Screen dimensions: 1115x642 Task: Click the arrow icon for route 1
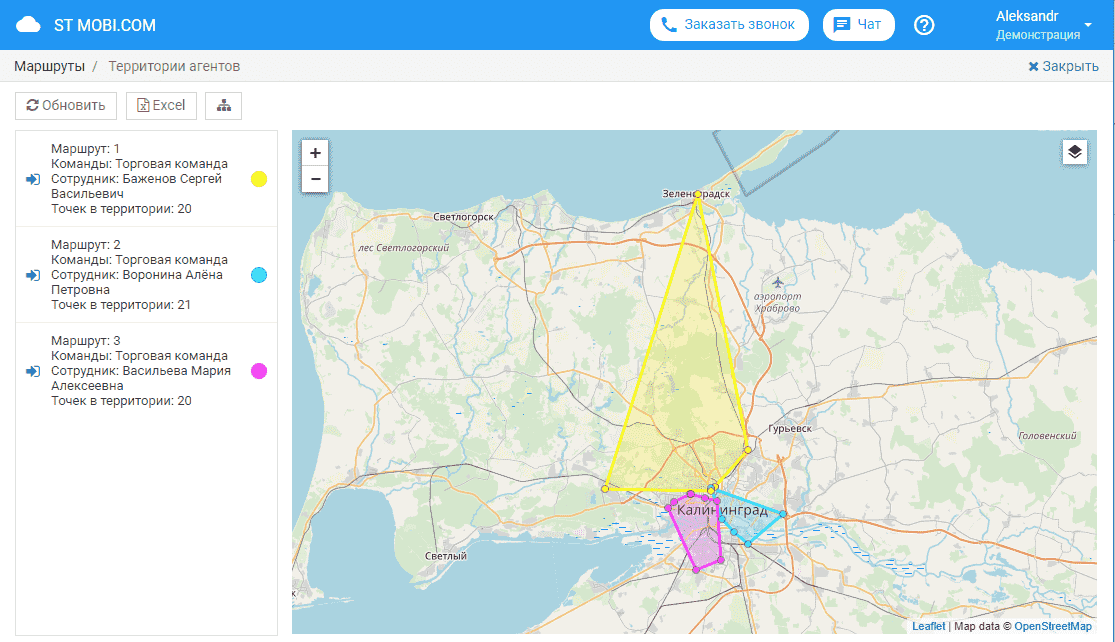[x=33, y=179]
